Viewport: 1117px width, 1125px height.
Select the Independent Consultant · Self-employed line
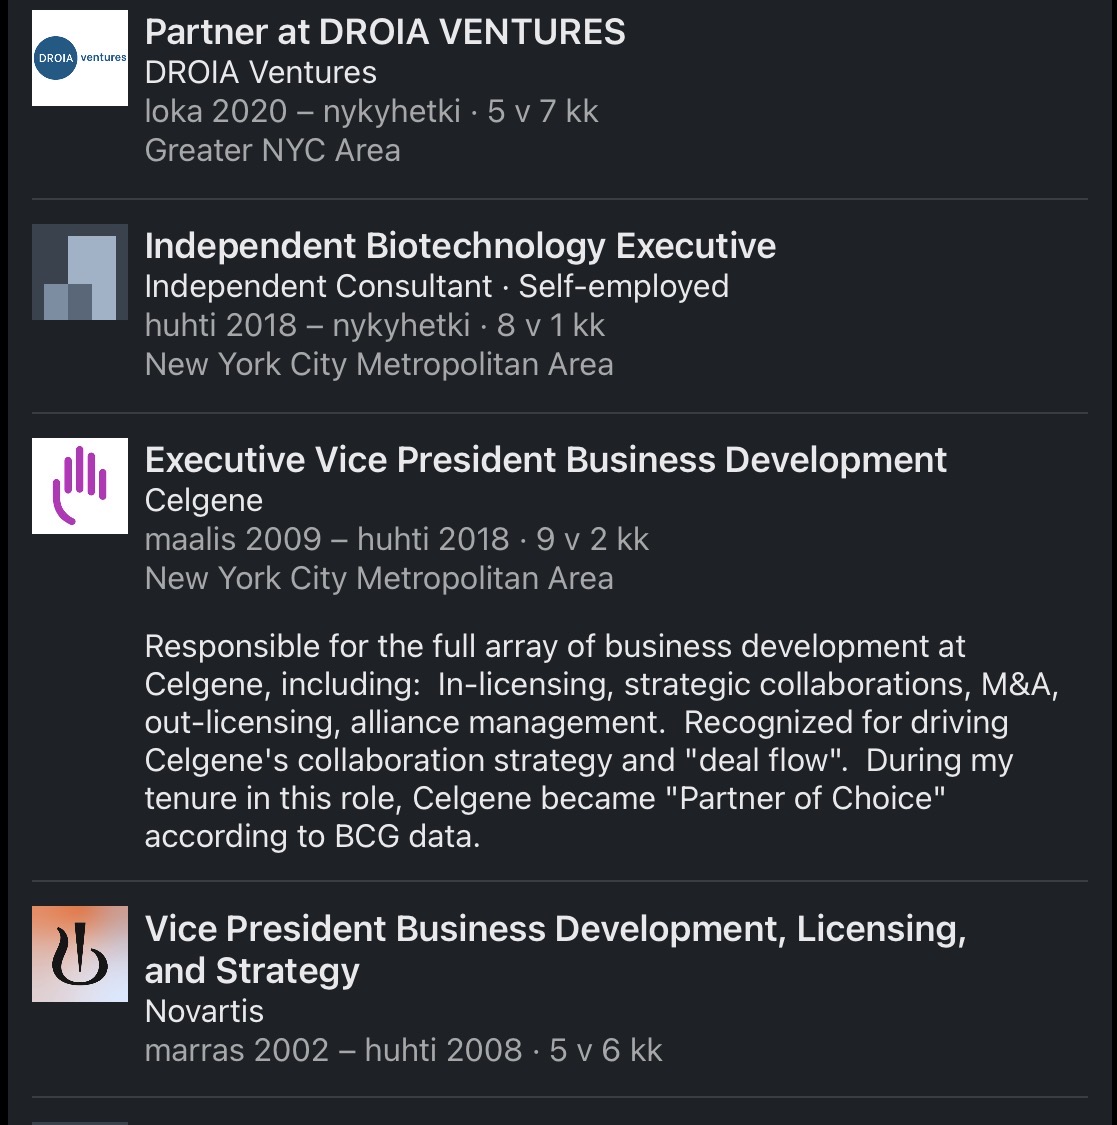click(436, 286)
